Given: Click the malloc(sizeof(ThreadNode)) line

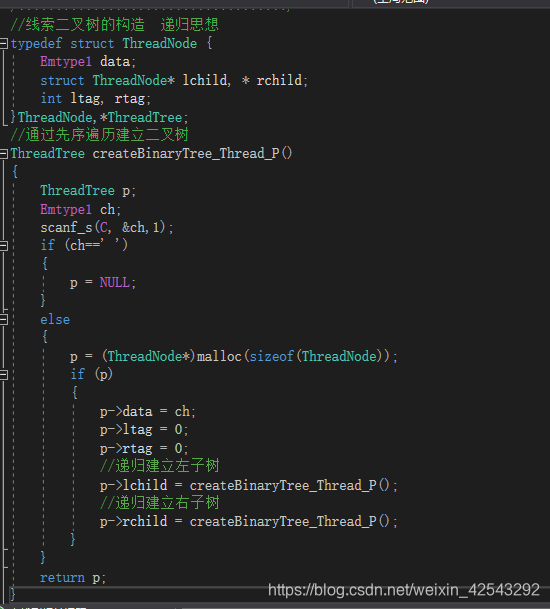Looking at the screenshot, I should click(233, 356).
